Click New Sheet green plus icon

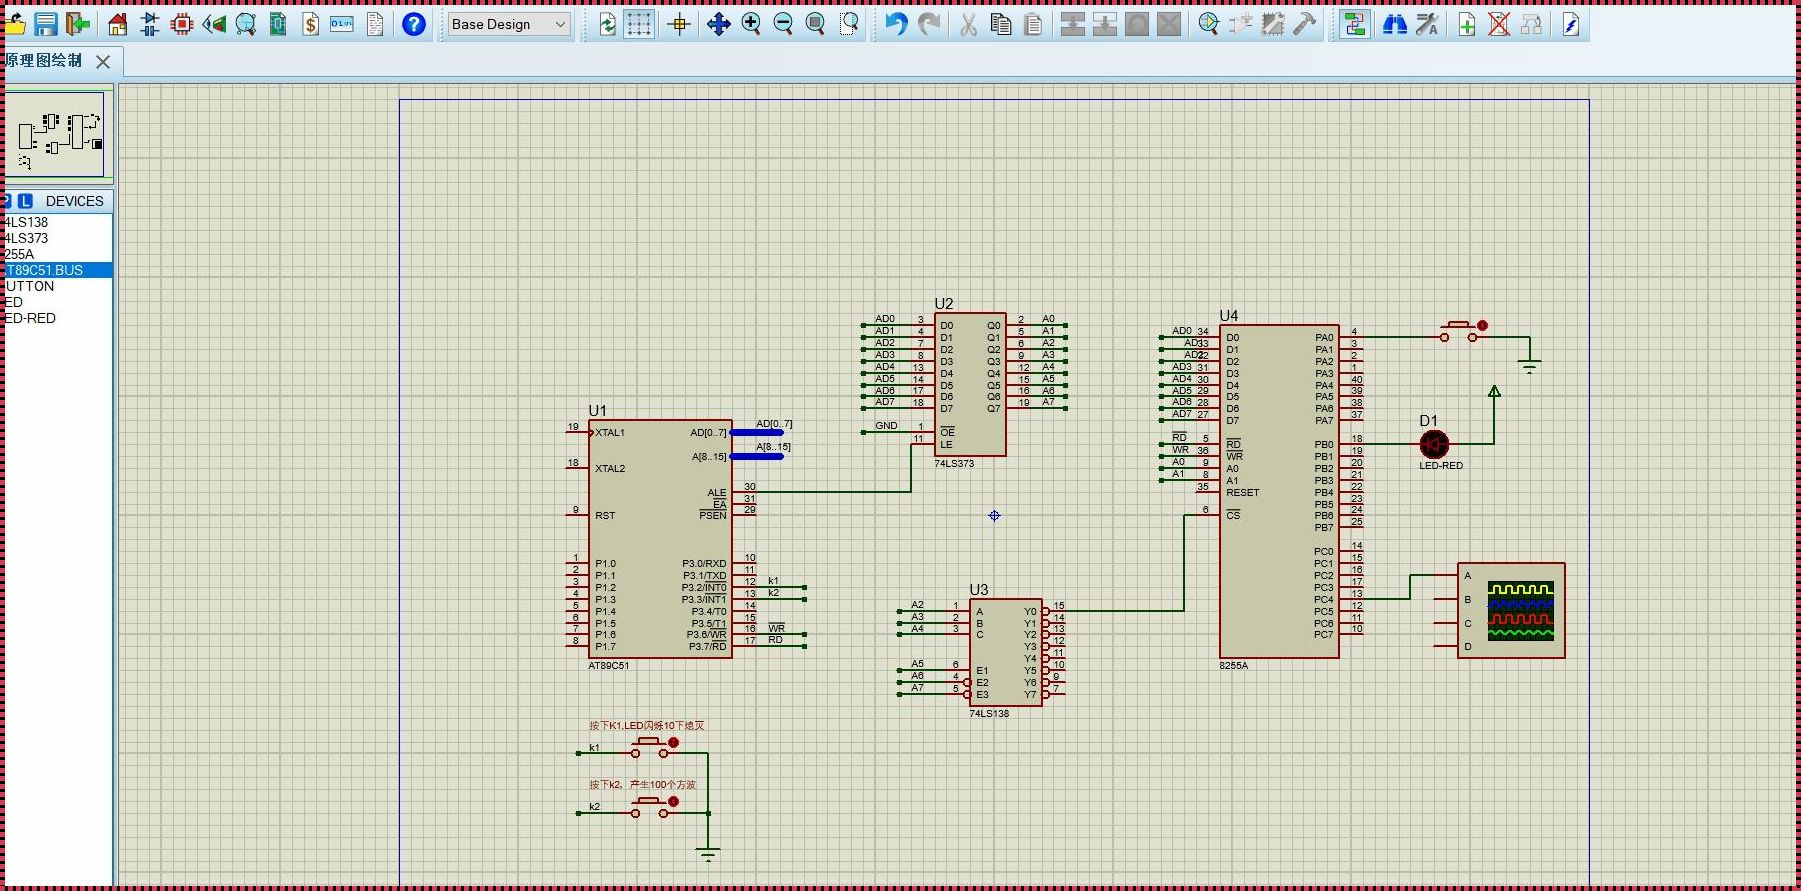coord(1466,24)
